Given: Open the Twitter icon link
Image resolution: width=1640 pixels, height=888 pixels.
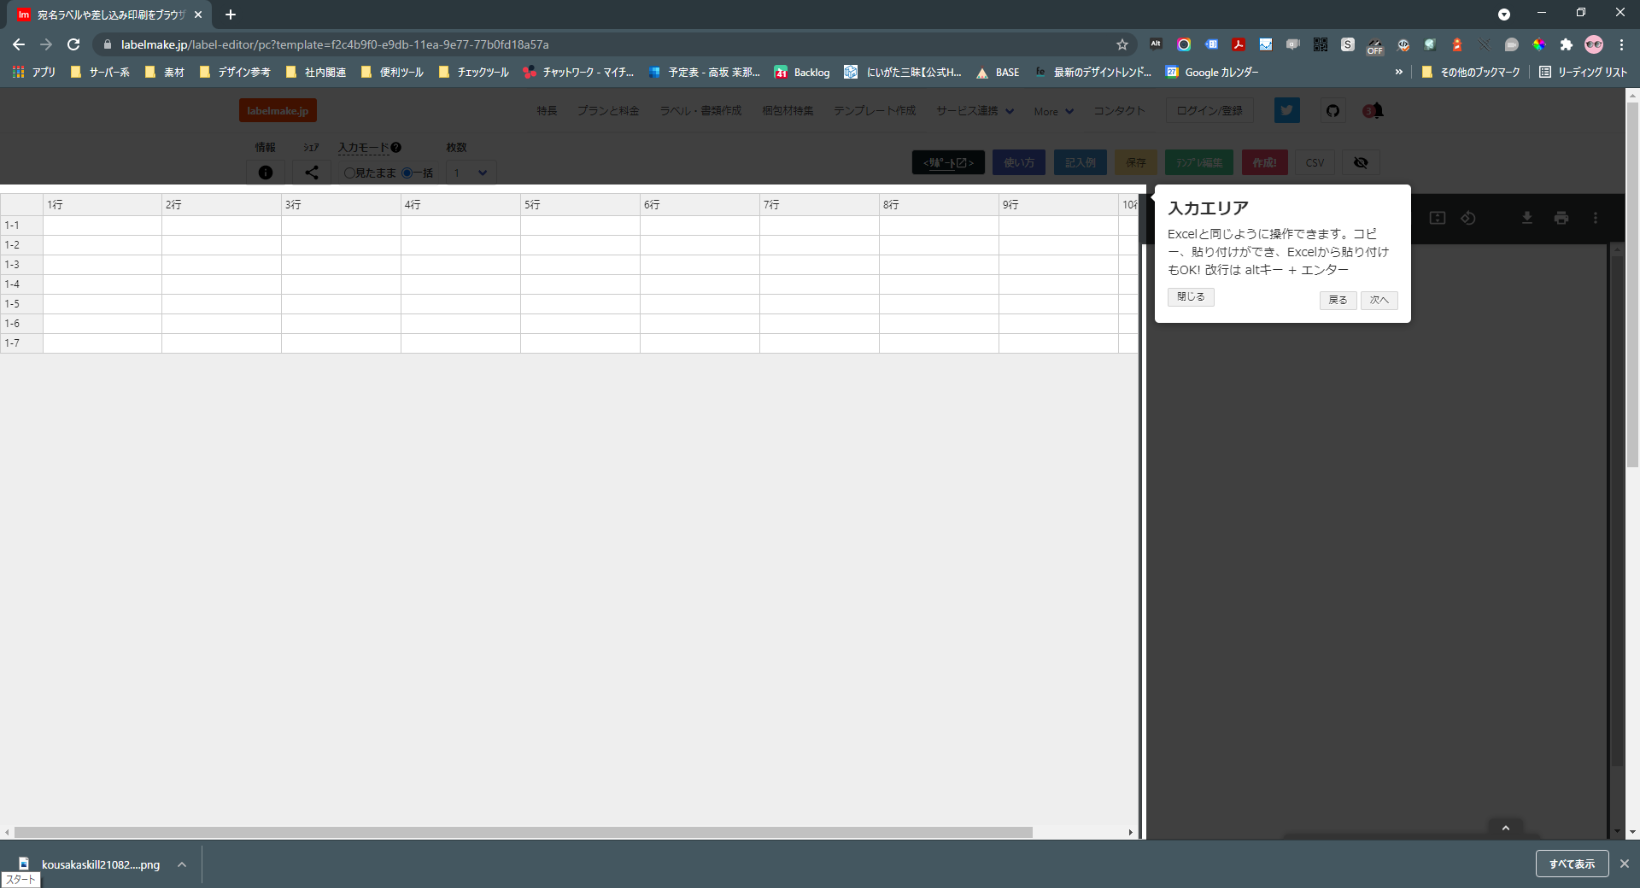Looking at the screenshot, I should tap(1287, 111).
